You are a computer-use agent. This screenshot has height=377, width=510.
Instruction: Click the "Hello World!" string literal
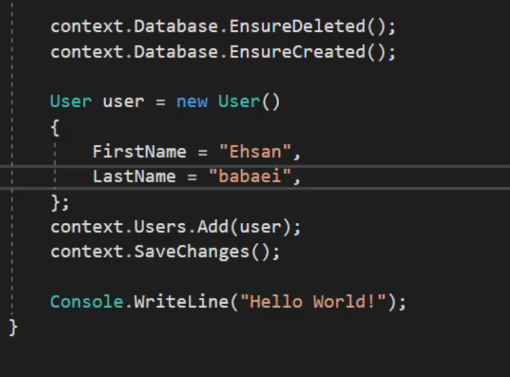(313, 302)
